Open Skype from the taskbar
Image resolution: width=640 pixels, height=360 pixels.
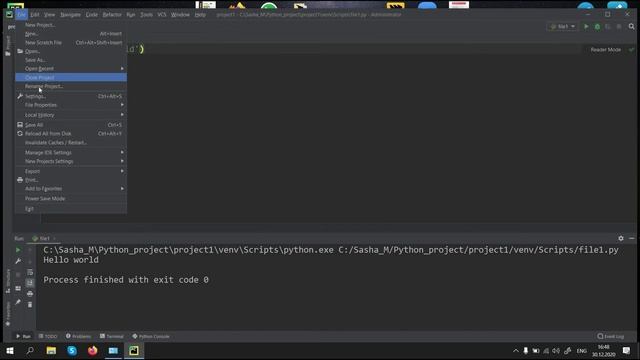[72, 351]
